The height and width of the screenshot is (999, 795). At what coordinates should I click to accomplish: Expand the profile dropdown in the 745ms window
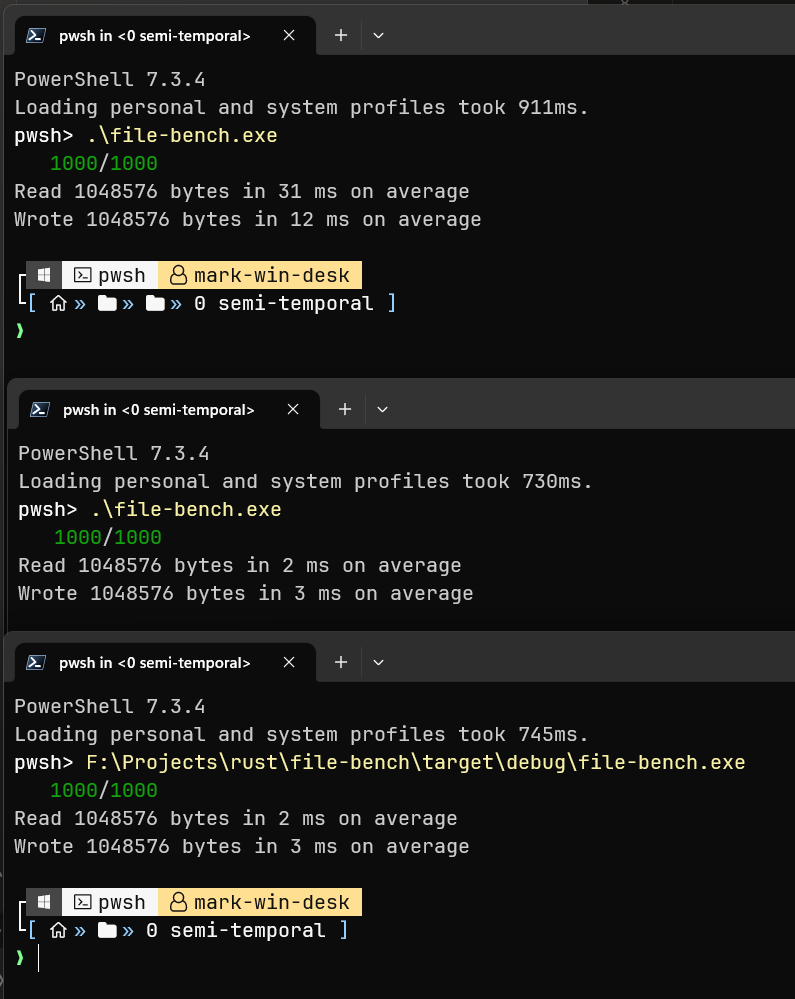tap(378, 663)
